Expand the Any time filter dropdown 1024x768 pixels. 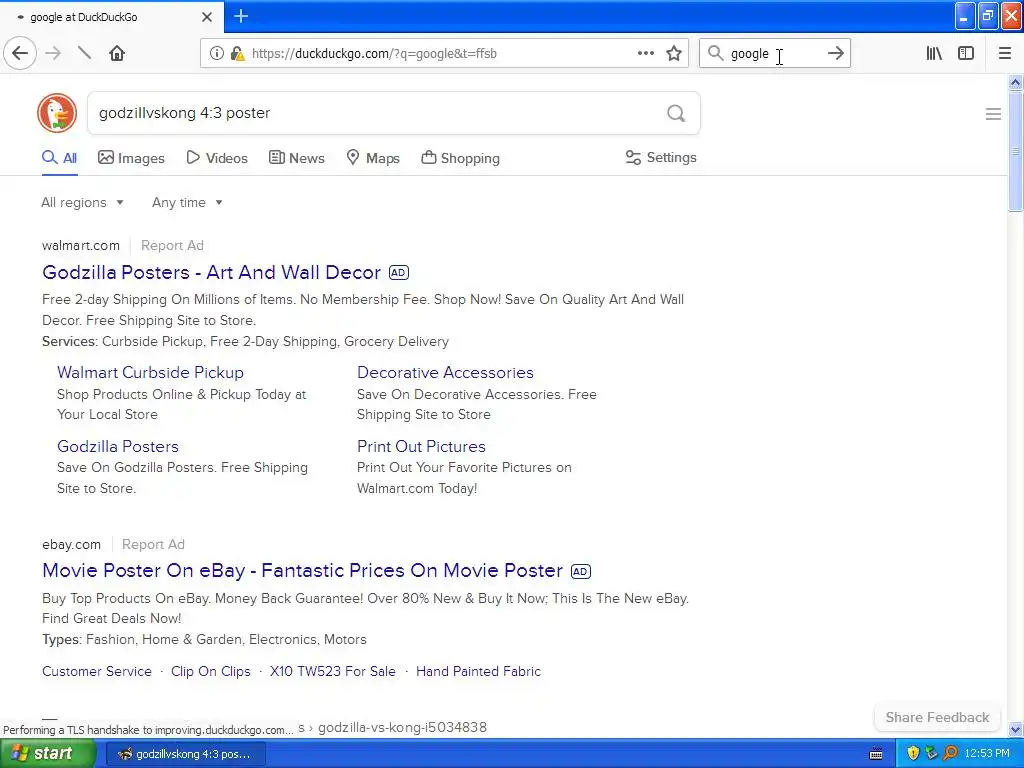click(x=187, y=202)
